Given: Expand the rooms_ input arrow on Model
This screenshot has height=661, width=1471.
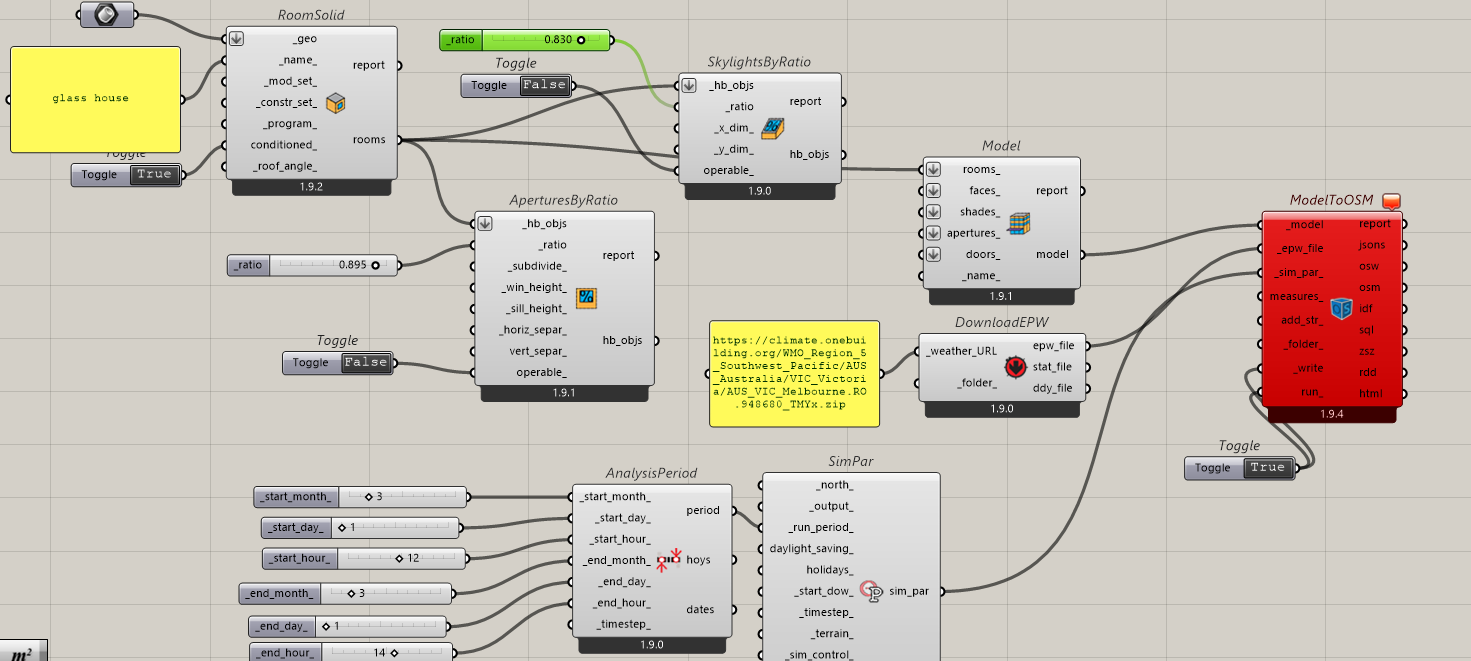Looking at the screenshot, I should [x=933, y=170].
